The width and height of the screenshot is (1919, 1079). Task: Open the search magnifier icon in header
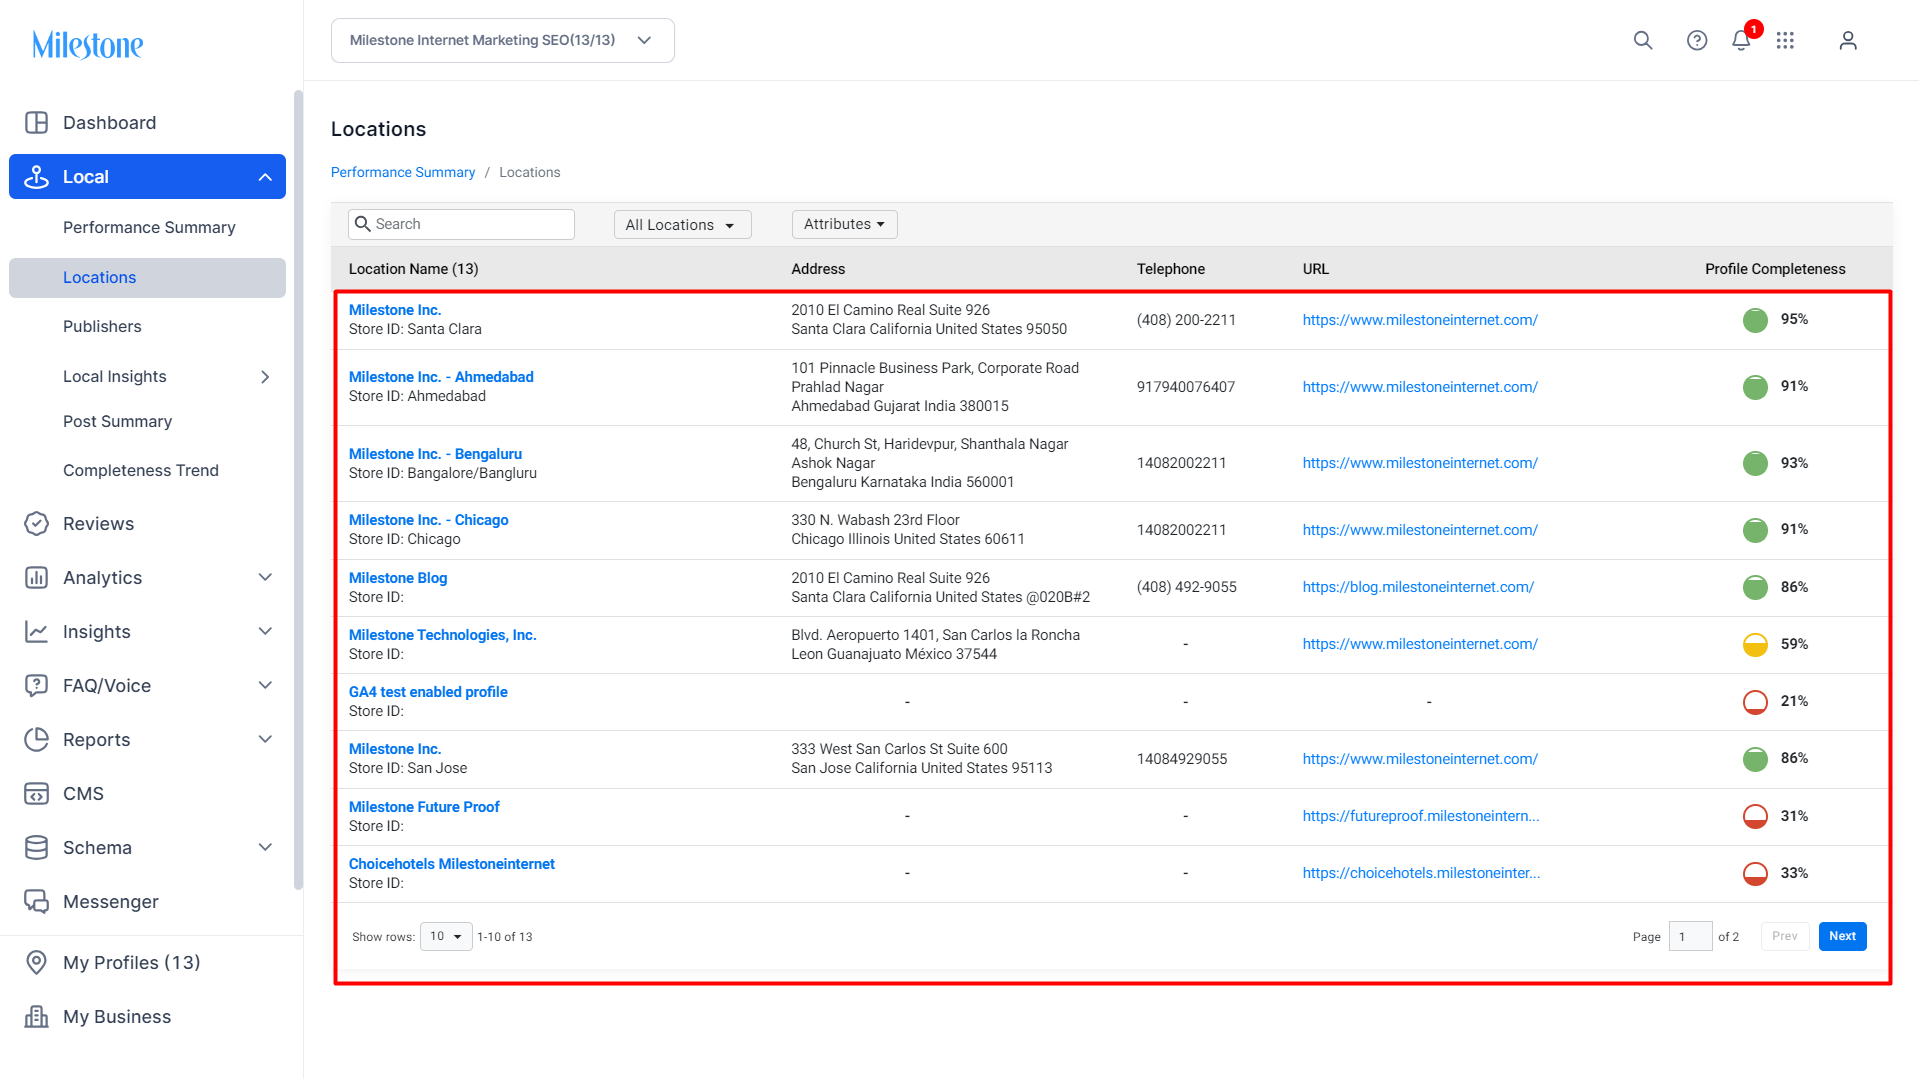click(1643, 40)
